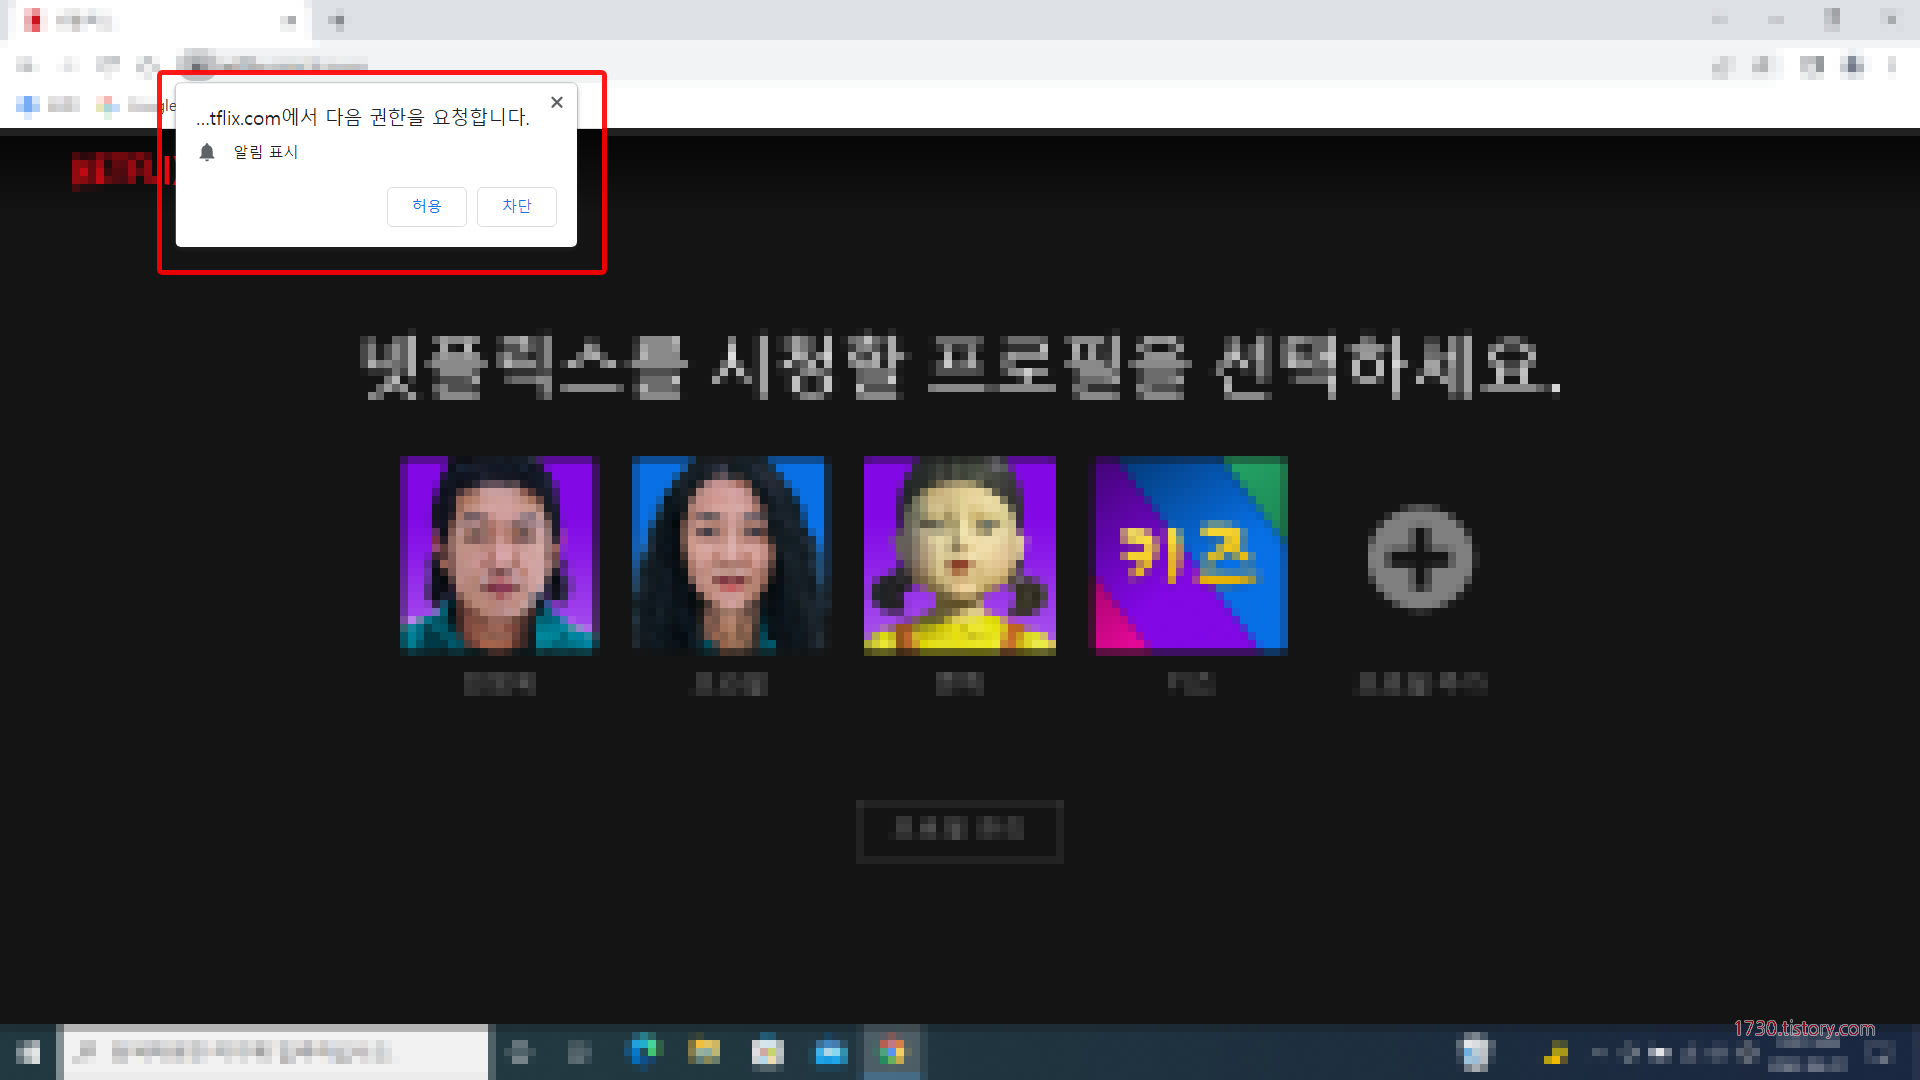The image size is (1920, 1080).
Task: Open a new browser tab
Action: pos(336,20)
